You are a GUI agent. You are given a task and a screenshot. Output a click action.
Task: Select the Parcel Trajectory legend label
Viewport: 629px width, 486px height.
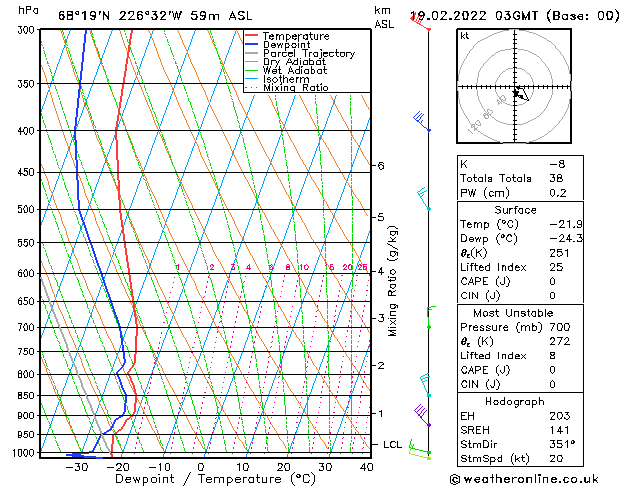point(309,53)
